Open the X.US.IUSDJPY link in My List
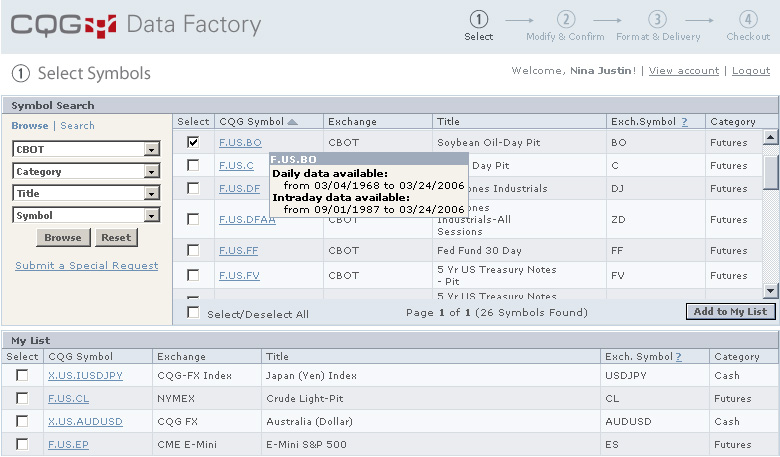The width and height of the screenshot is (780, 457). coord(85,375)
